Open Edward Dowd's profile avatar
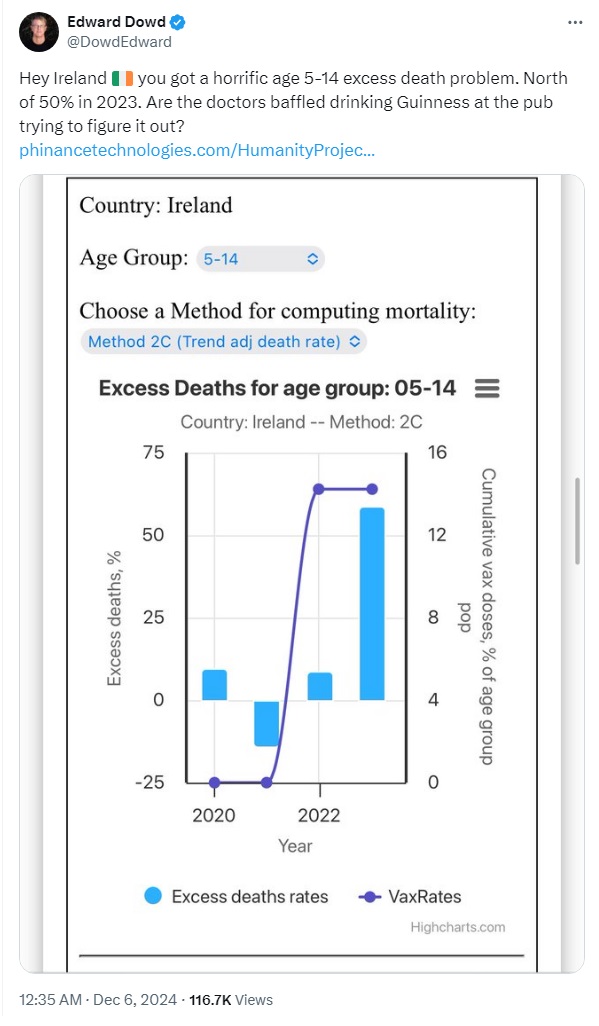599x1026 pixels. (39, 31)
